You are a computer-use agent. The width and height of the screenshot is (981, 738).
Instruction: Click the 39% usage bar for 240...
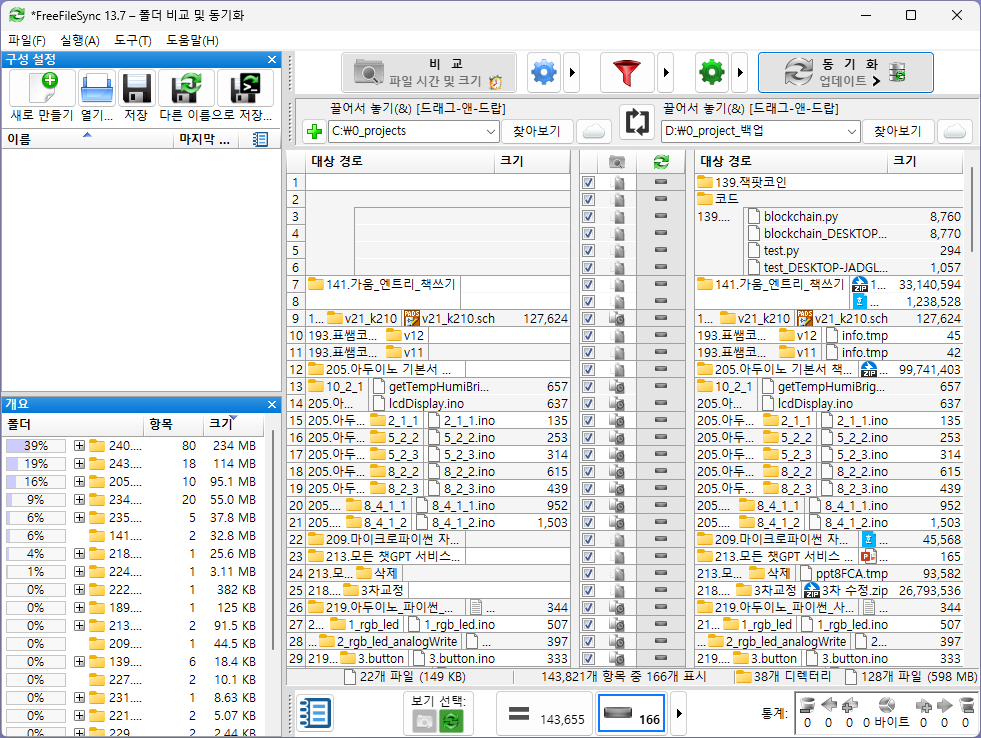[36, 446]
